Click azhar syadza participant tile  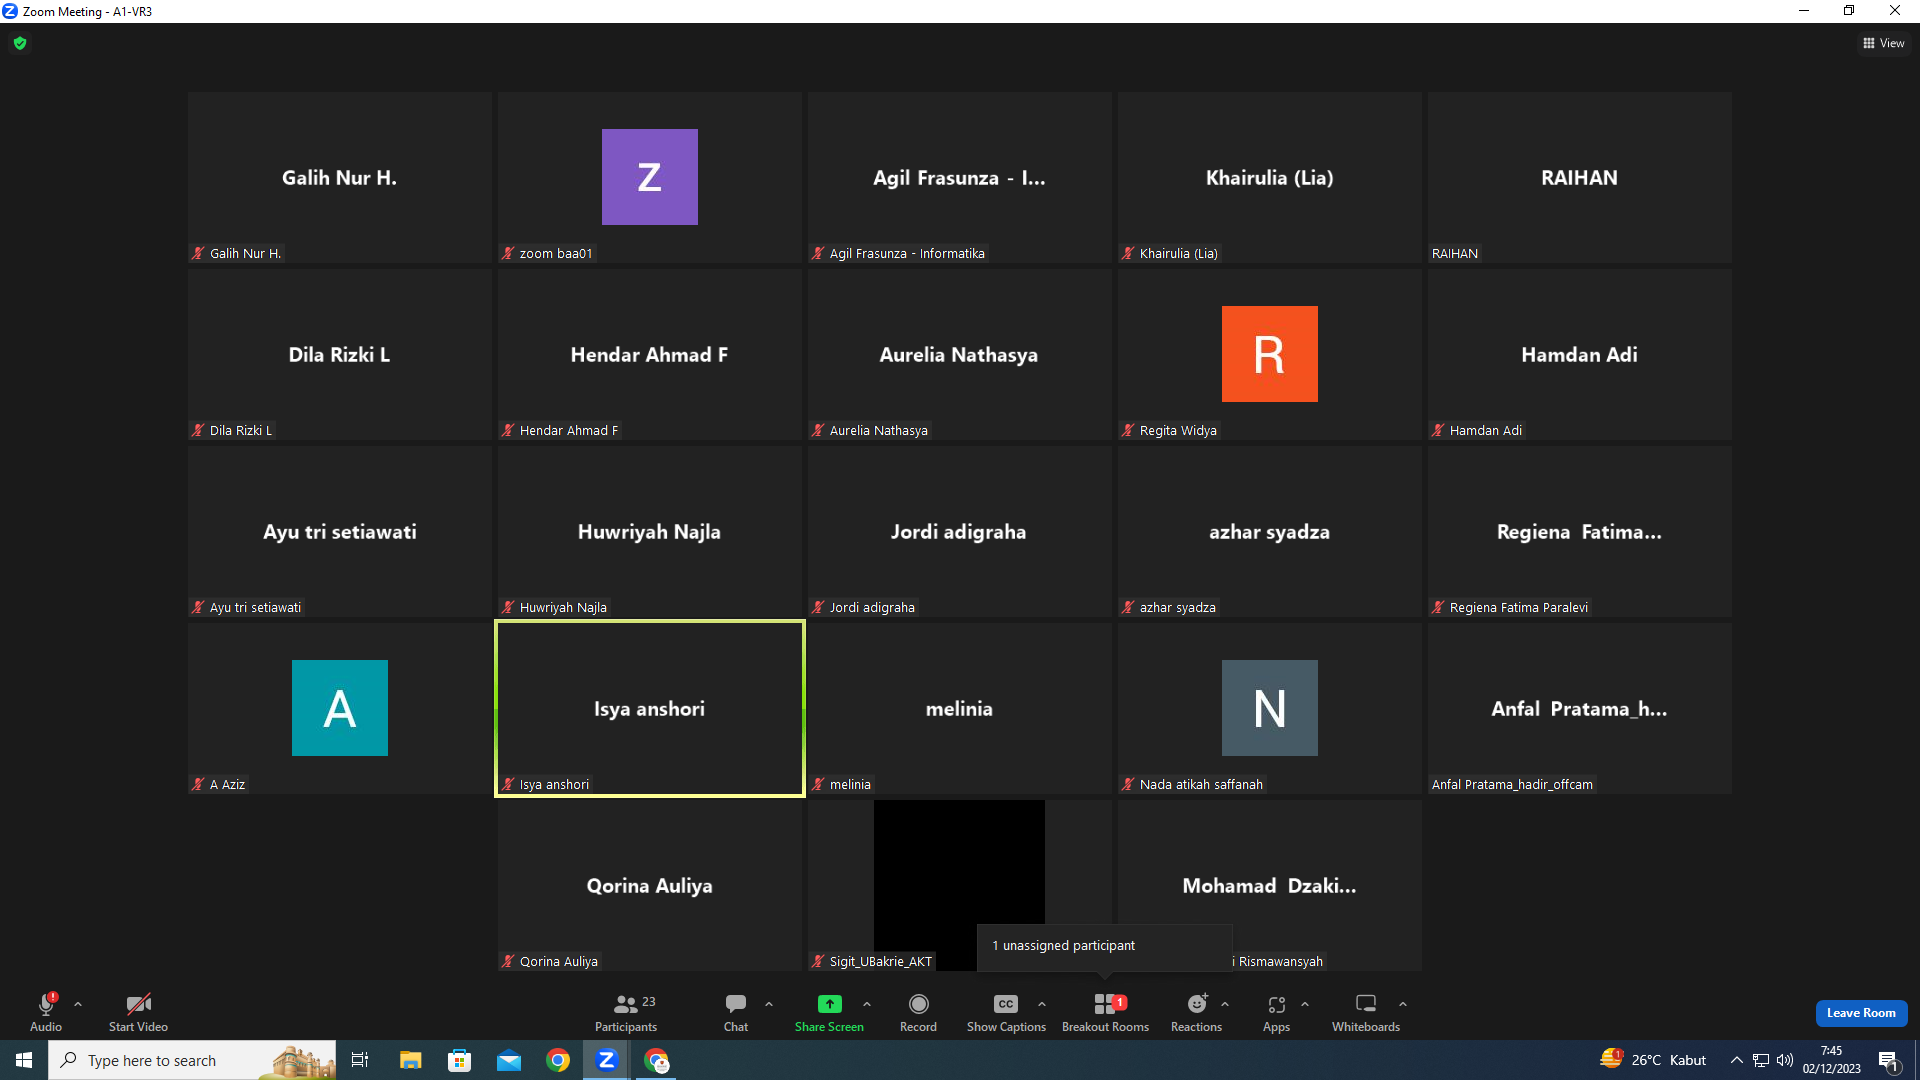1270,531
